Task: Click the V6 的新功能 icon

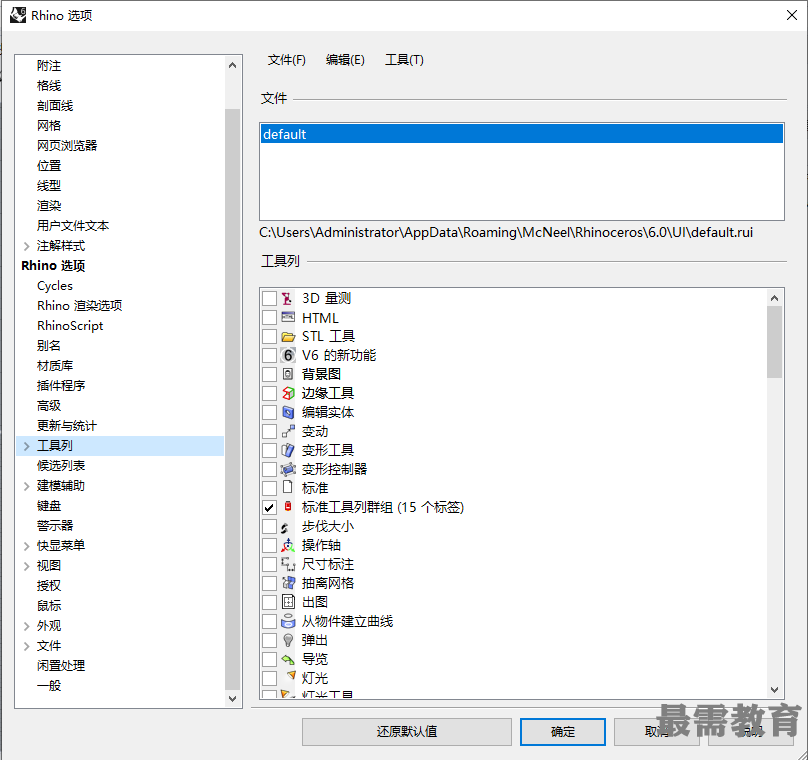Action: (288, 356)
